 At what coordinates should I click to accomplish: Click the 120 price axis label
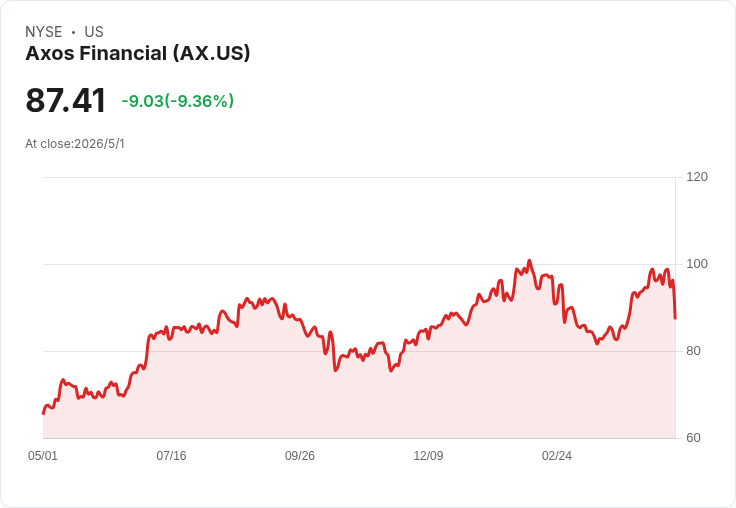697,177
